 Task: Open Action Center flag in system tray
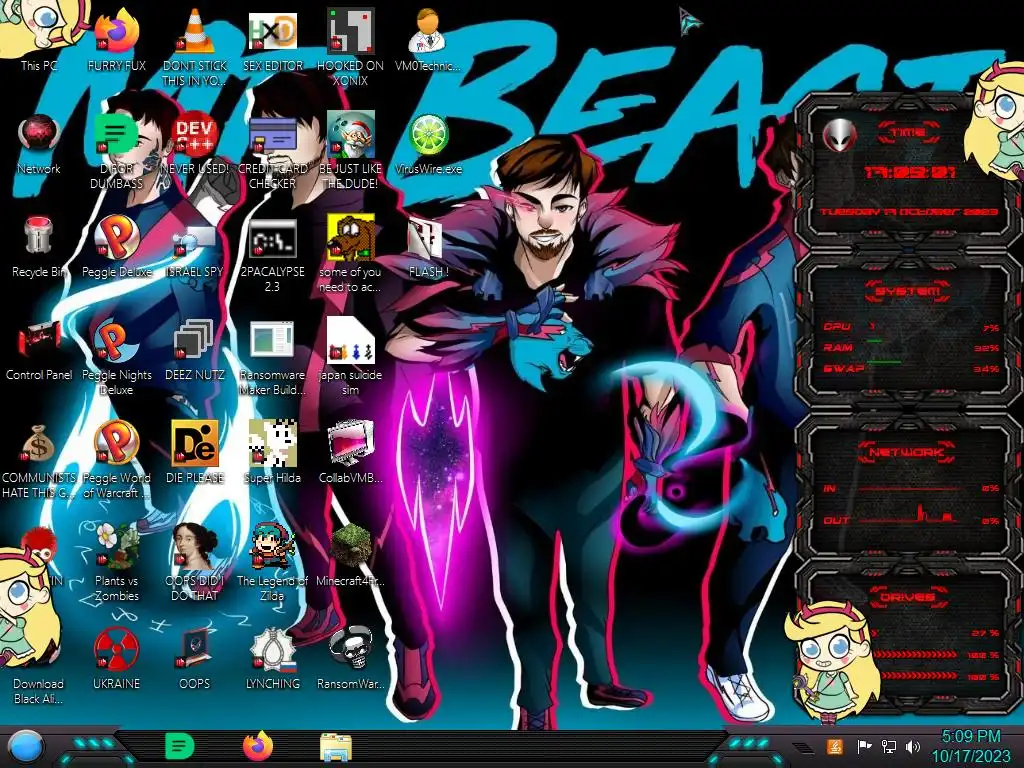pyautogui.click(x=864, y=746)
